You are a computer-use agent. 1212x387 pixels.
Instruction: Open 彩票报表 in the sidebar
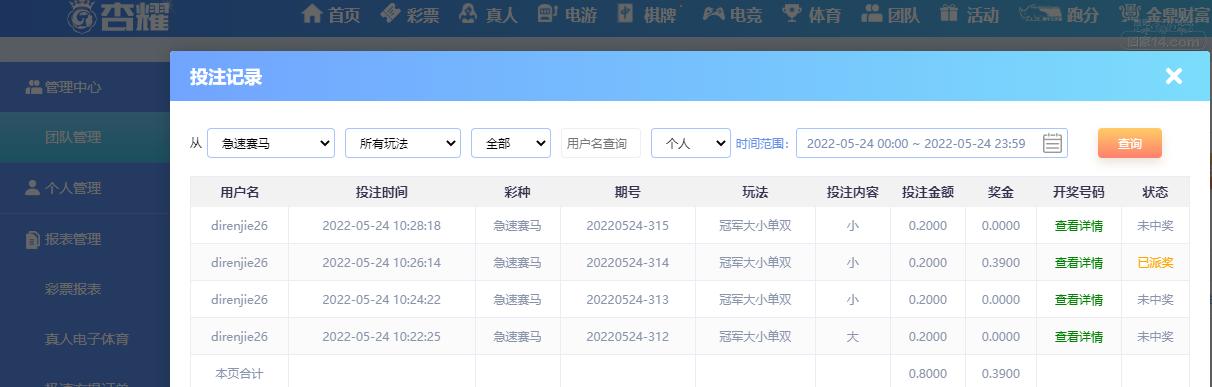[x=73, y=289]
